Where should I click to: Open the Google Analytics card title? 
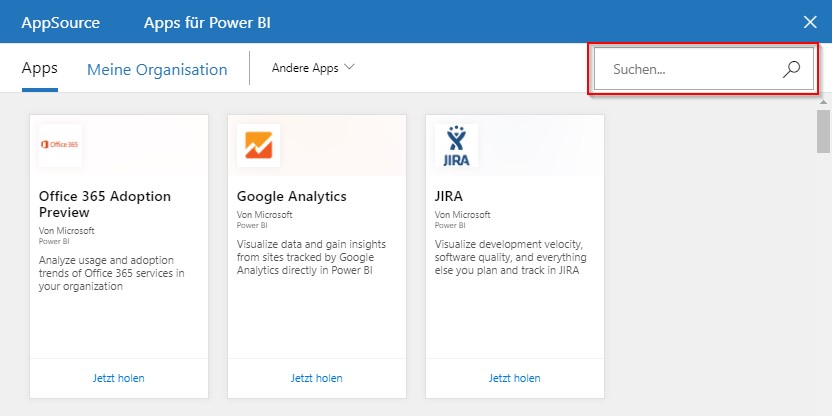292,196
